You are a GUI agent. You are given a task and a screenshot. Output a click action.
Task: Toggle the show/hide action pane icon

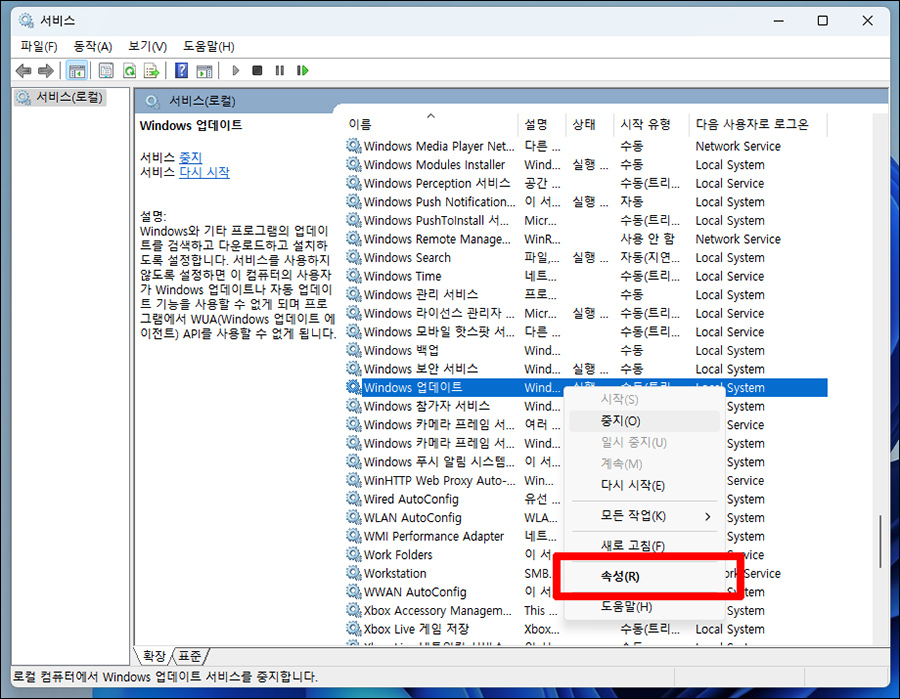pyautogui.click(x=204, y=71)
